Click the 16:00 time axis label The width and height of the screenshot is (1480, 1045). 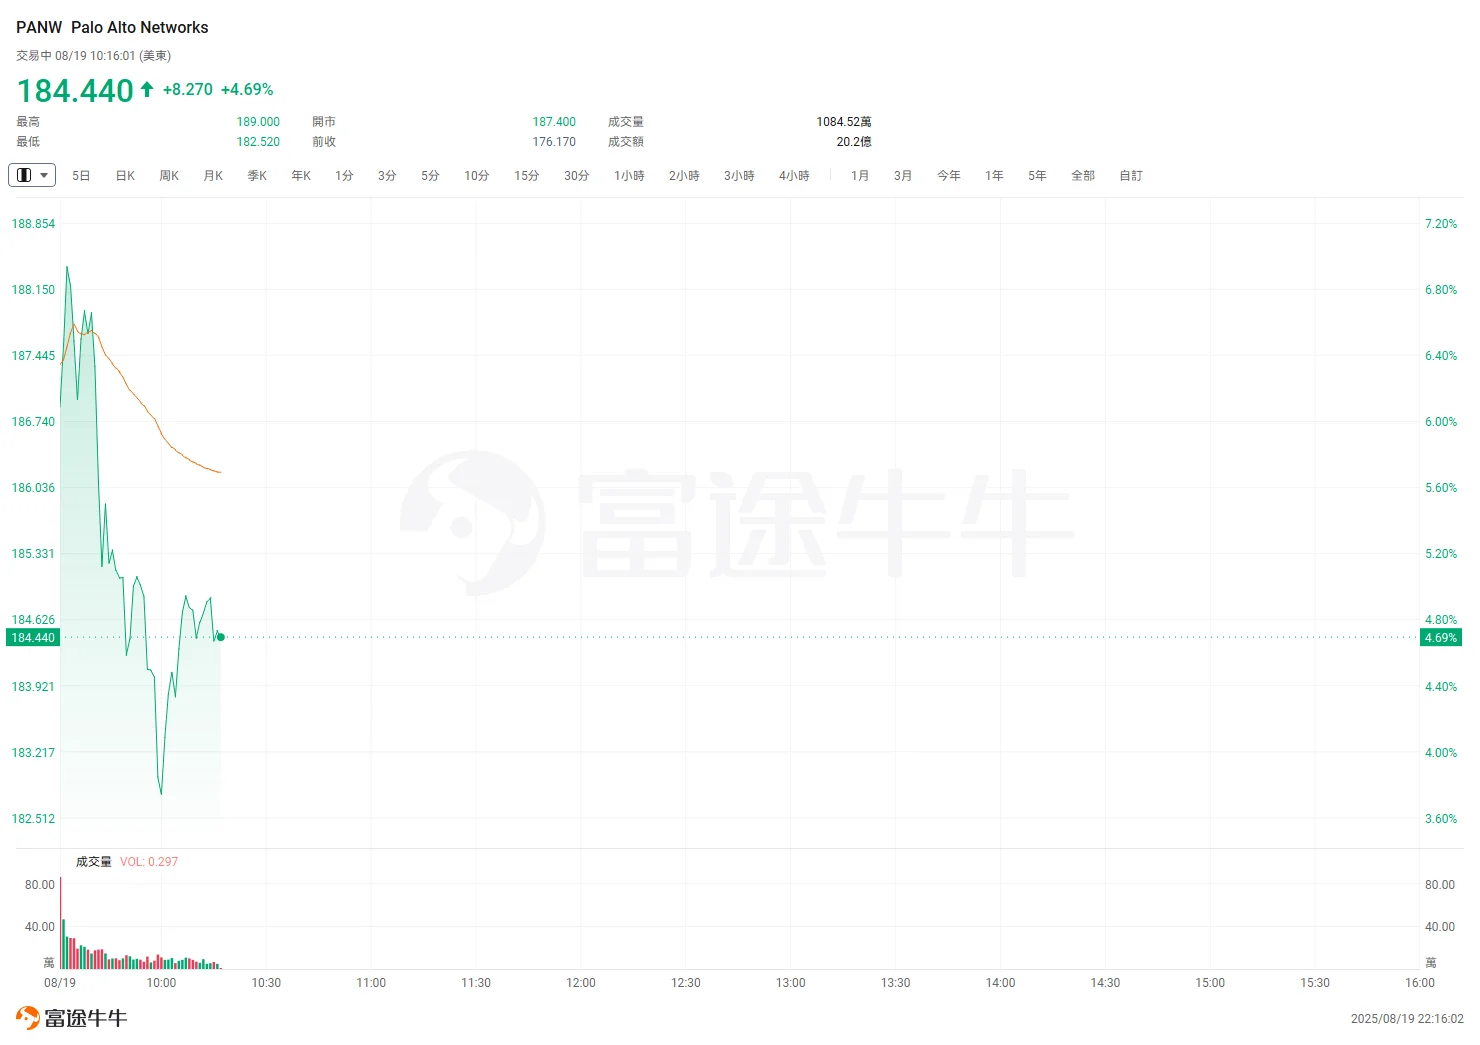click(1420, 983)
